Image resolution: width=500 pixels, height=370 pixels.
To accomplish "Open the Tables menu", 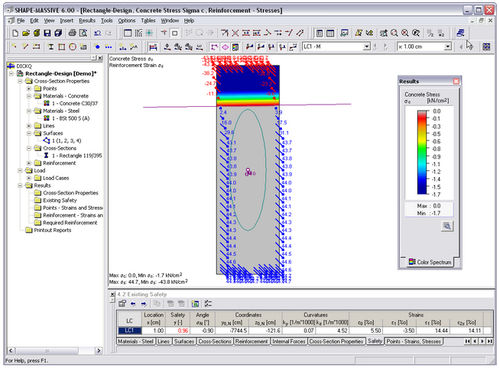I will click(148, 21).
